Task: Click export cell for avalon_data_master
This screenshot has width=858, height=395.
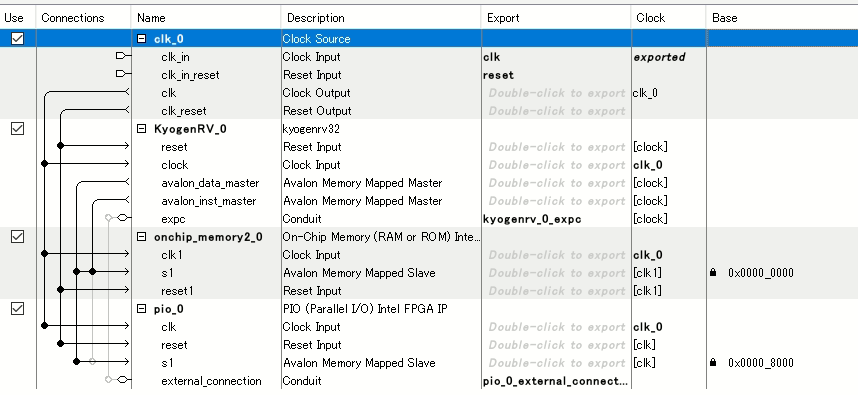Action: point(556,183)
